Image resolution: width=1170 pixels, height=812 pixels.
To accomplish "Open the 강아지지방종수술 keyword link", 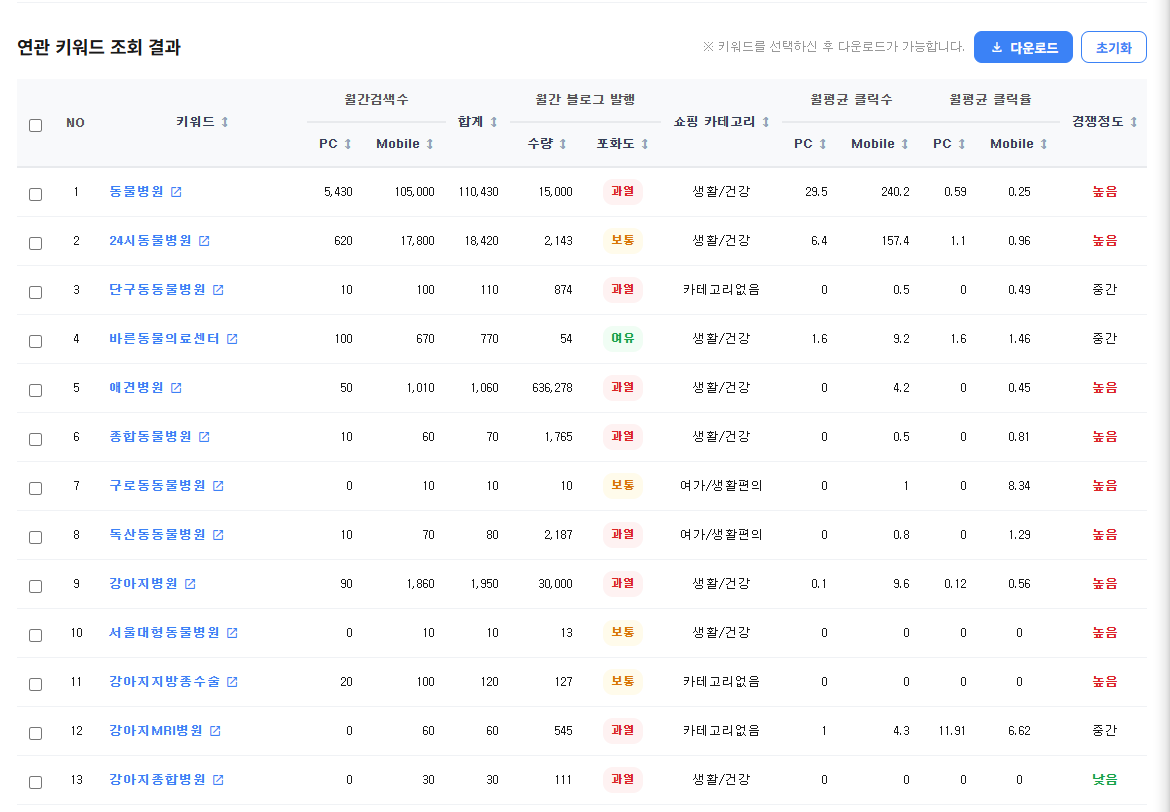I will point(164,682).
